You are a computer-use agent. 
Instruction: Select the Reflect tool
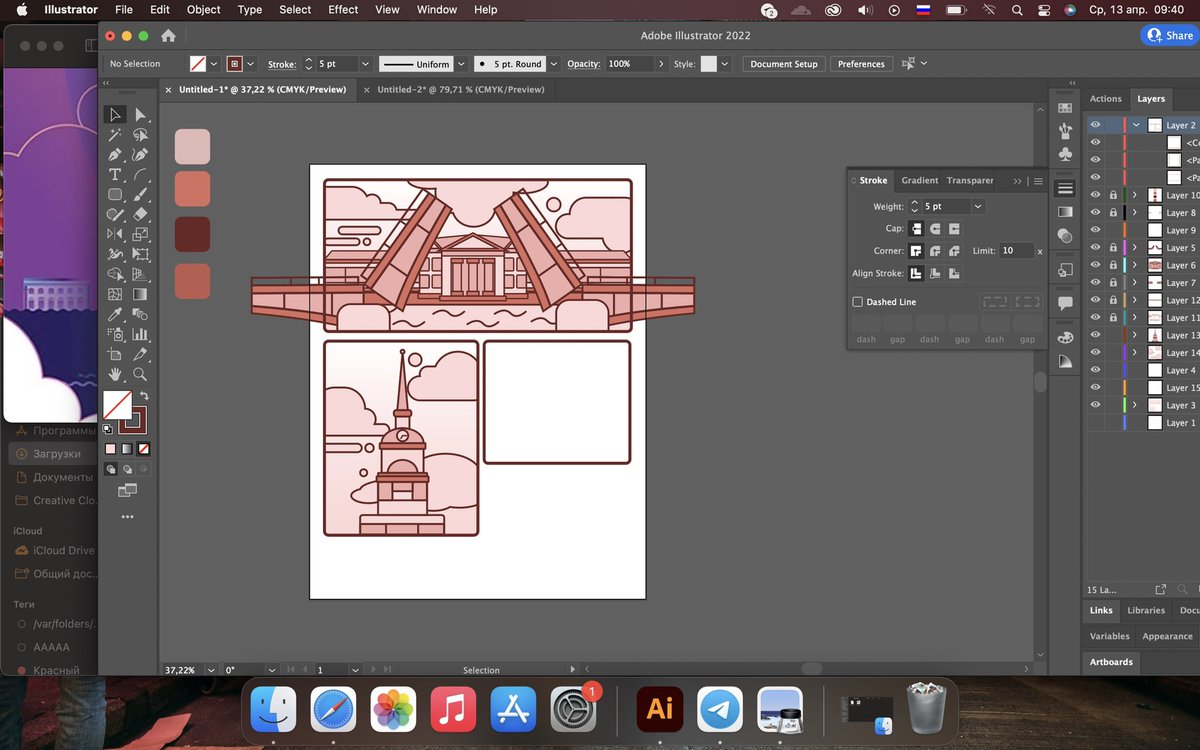(x=115, y=234)
